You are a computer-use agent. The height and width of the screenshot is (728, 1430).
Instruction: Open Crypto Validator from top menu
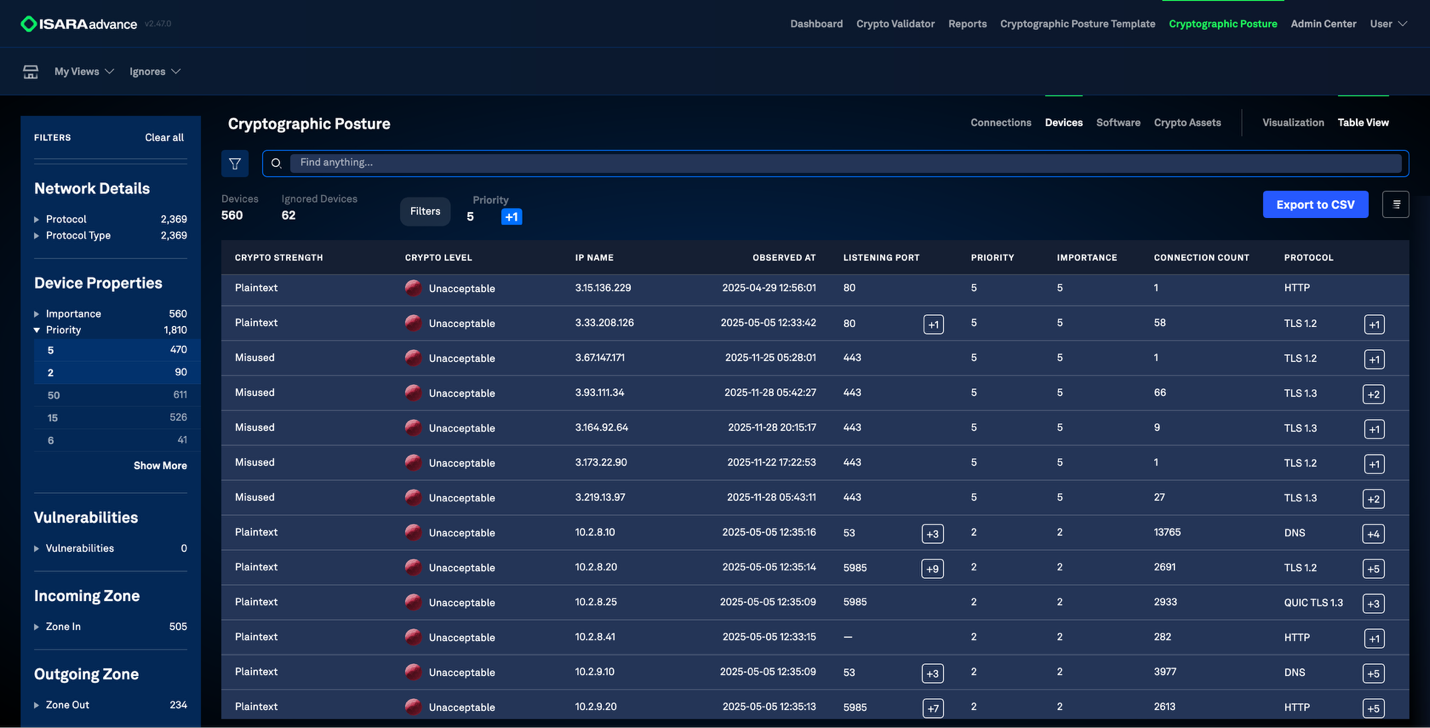[x=895, y=24]
